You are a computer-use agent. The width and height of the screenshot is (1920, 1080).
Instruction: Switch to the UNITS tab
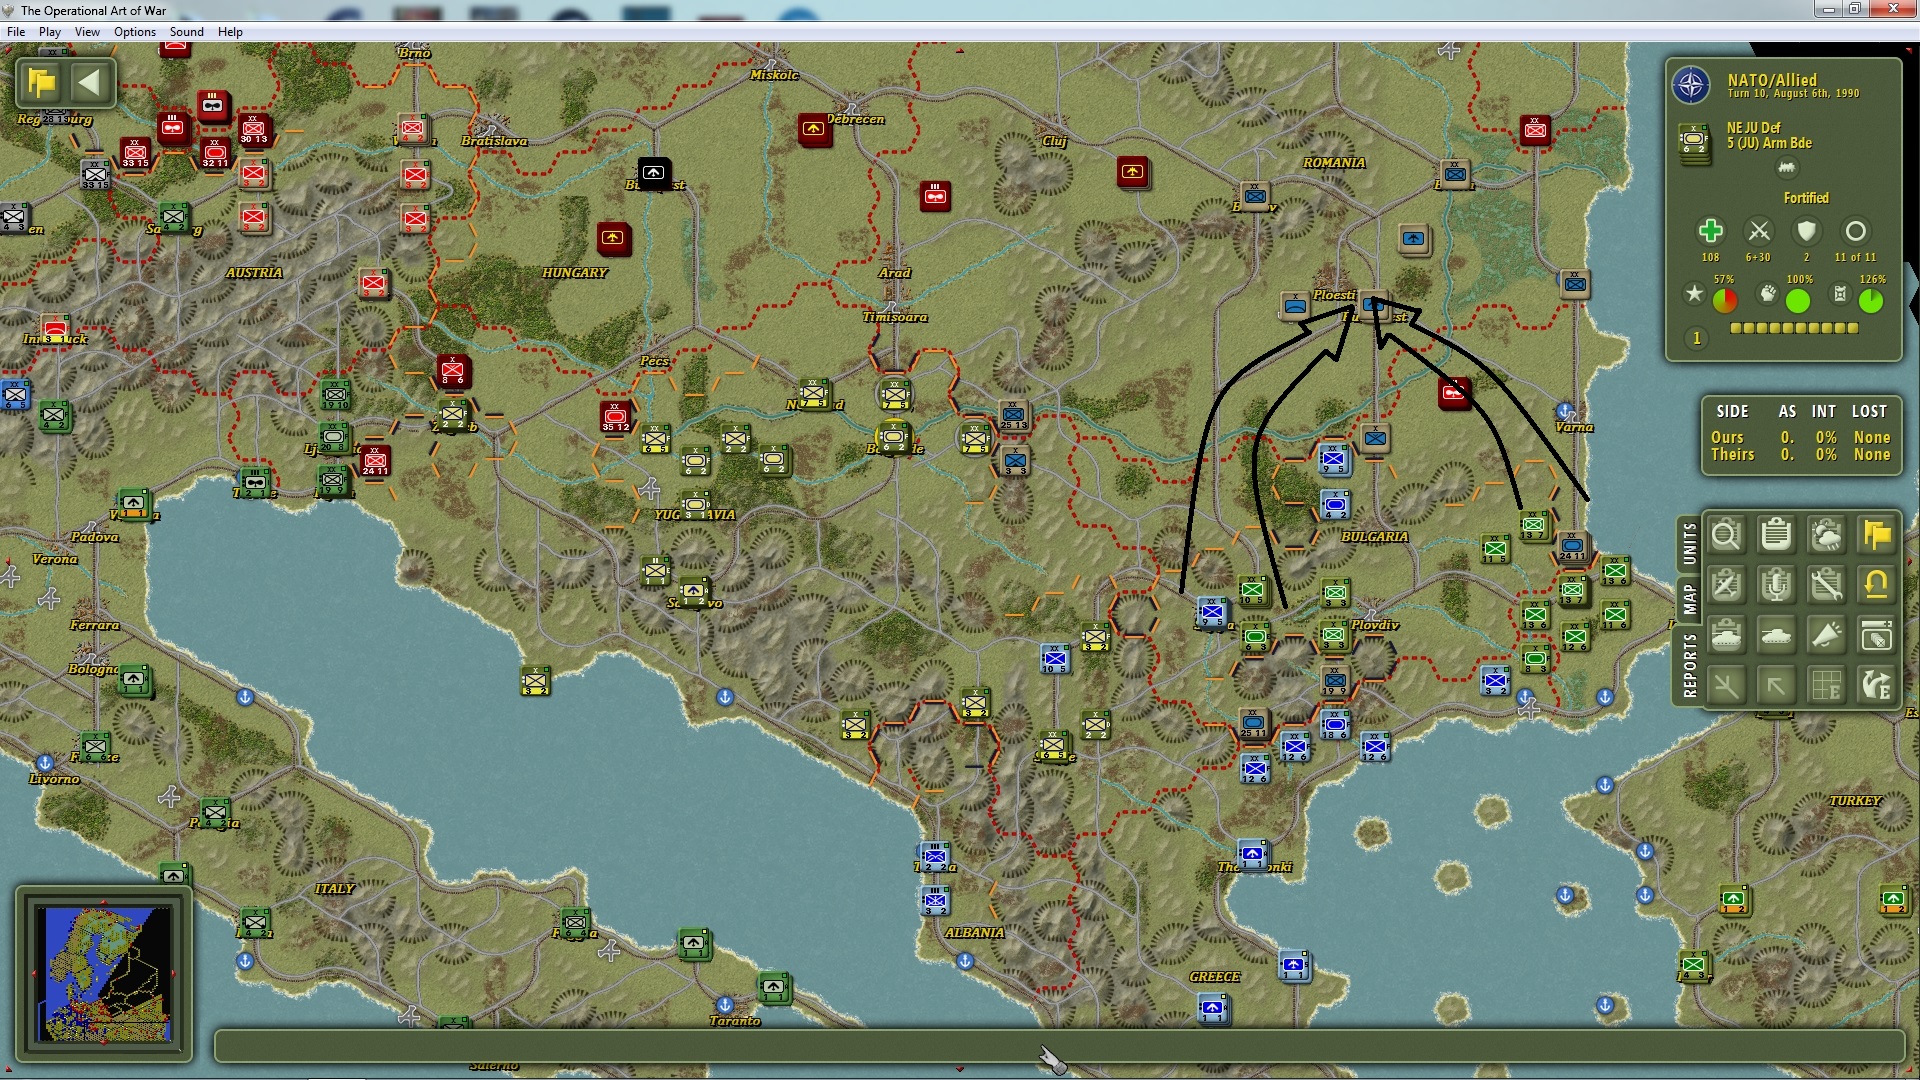click(1689, 543)
